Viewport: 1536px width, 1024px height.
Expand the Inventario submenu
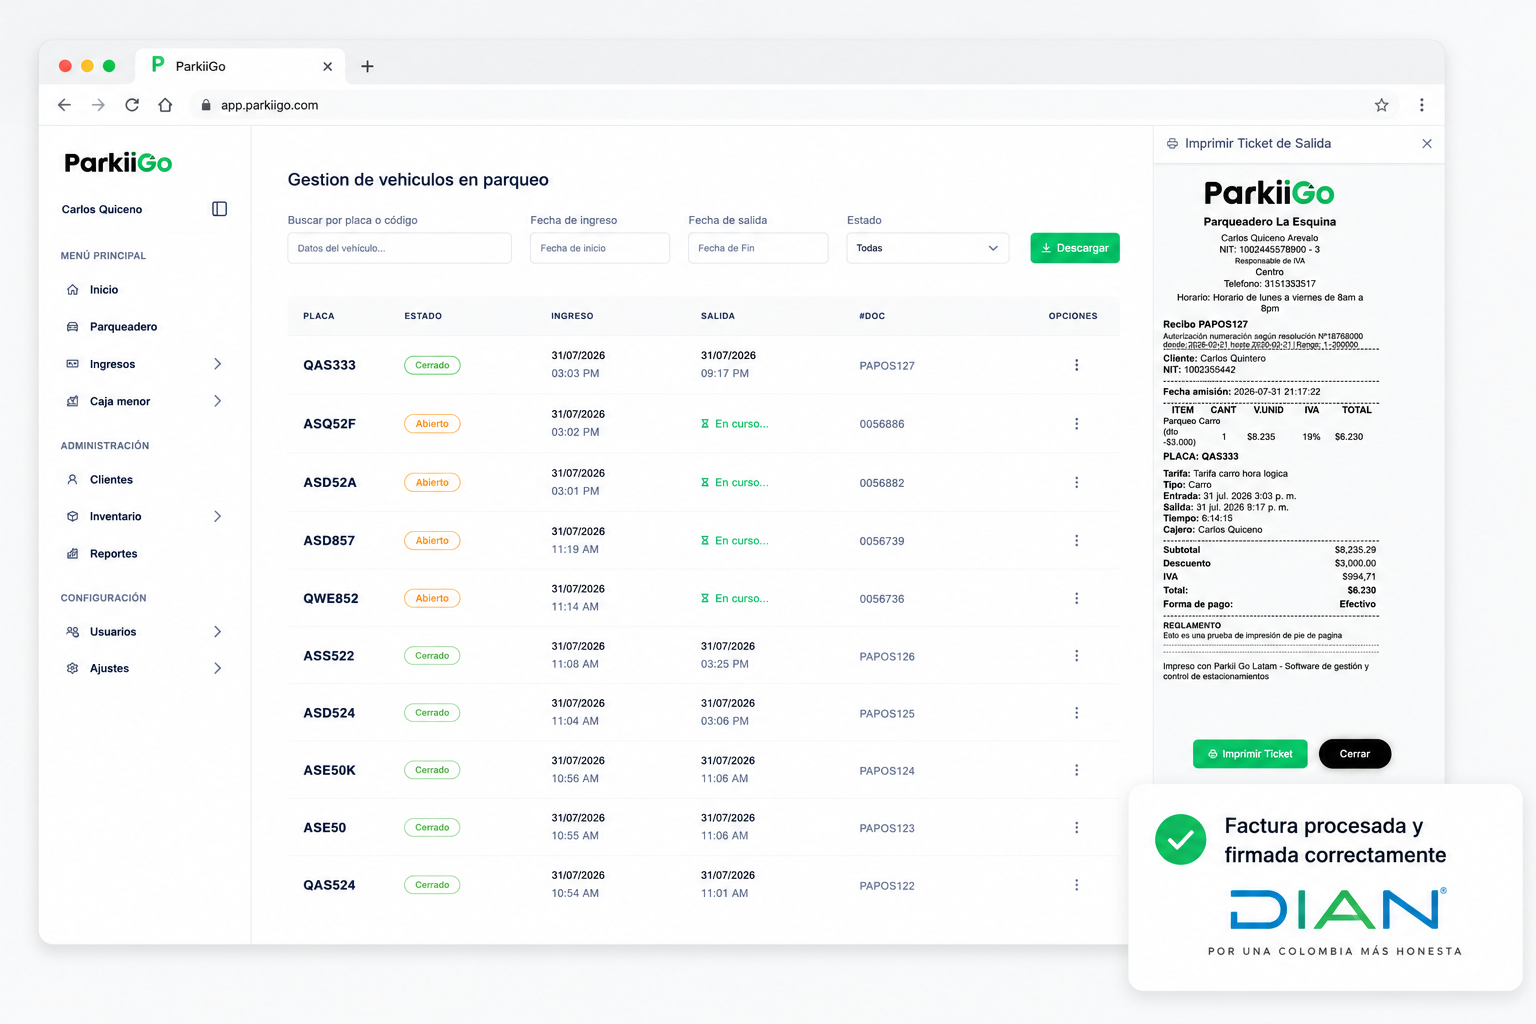218,516
